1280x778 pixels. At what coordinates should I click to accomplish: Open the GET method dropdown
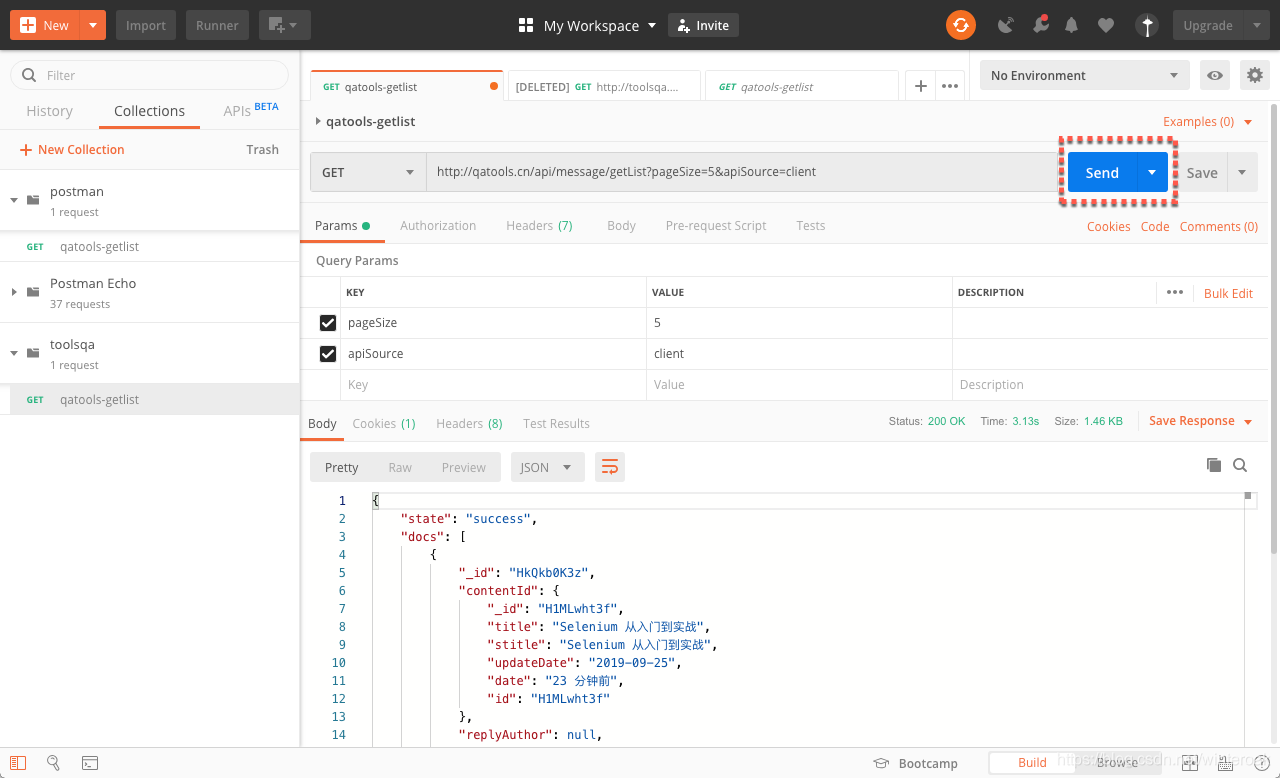tap(368, 172)
